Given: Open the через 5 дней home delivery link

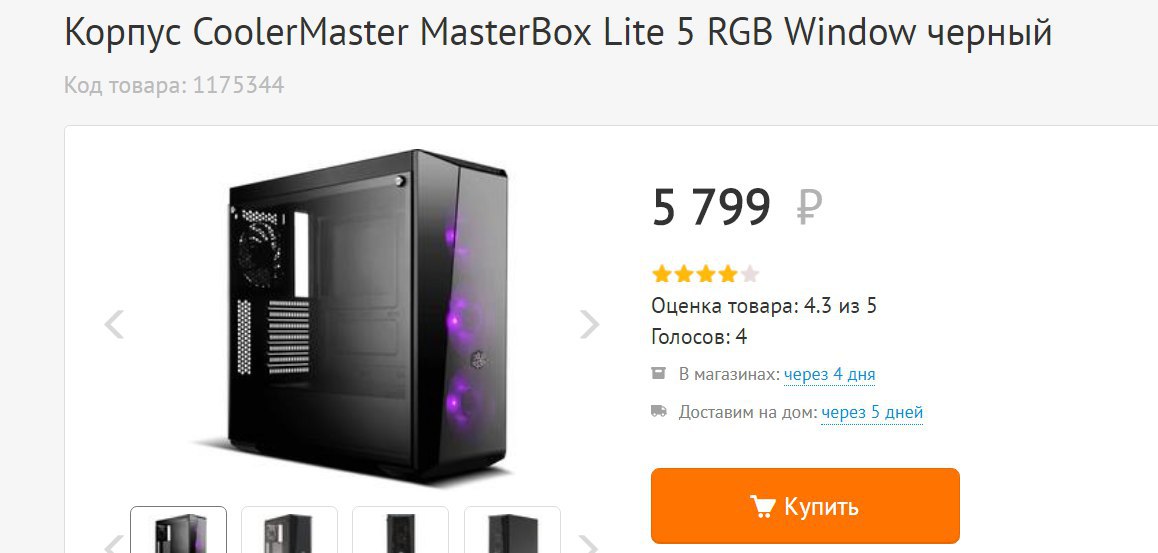Looking at the screenshot, I should pos(872,412).
